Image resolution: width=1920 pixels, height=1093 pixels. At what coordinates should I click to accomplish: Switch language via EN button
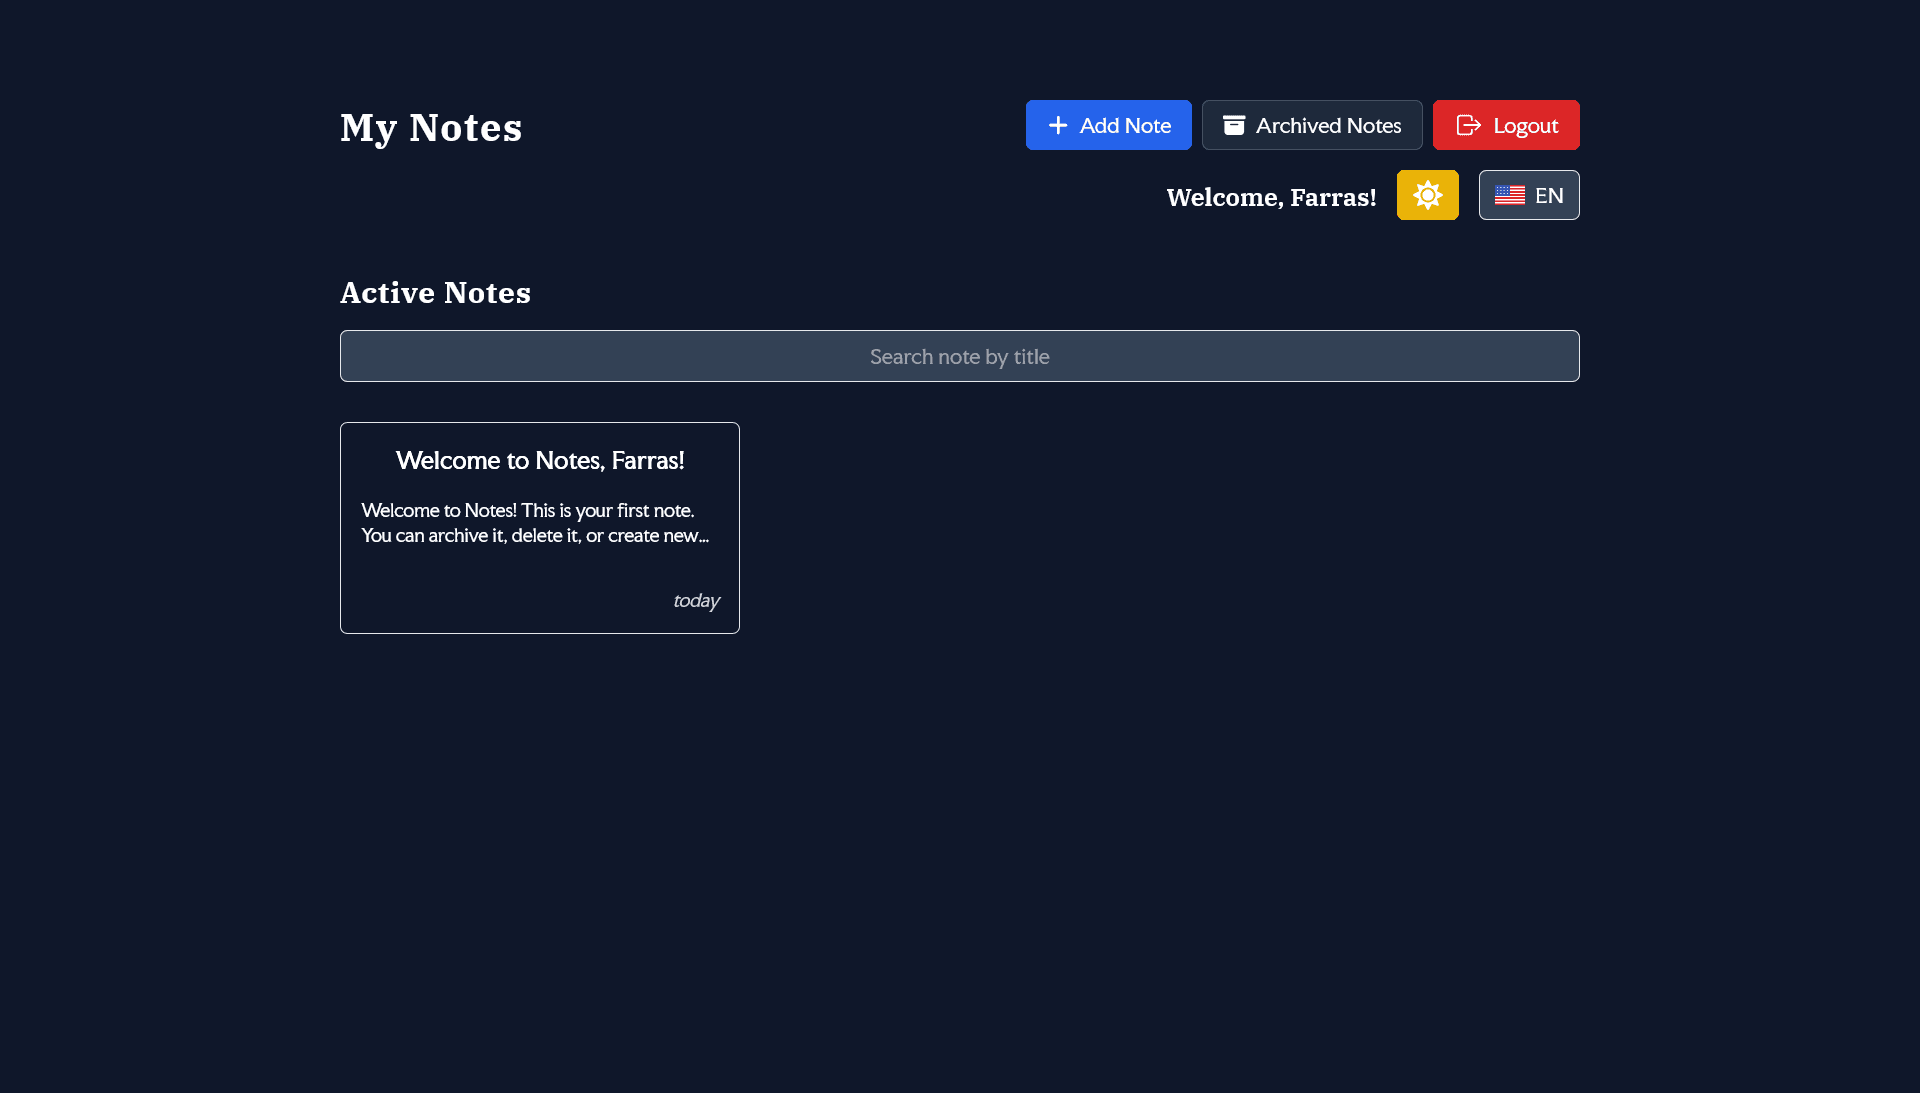[1529, 195]
